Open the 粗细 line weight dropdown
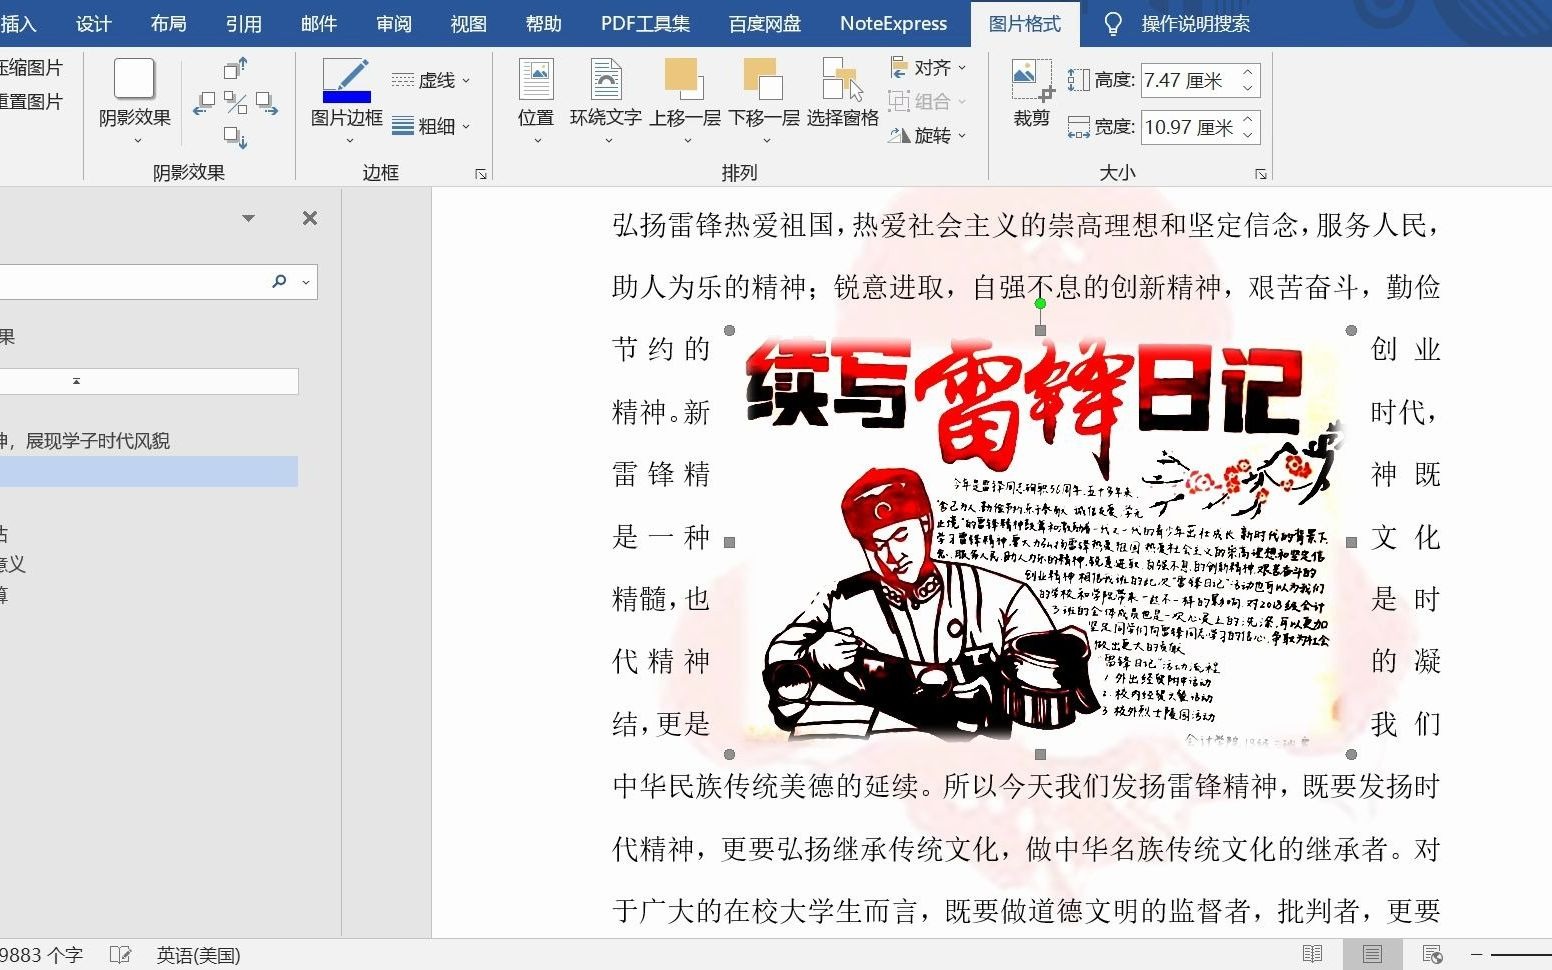 click(431, 126)
